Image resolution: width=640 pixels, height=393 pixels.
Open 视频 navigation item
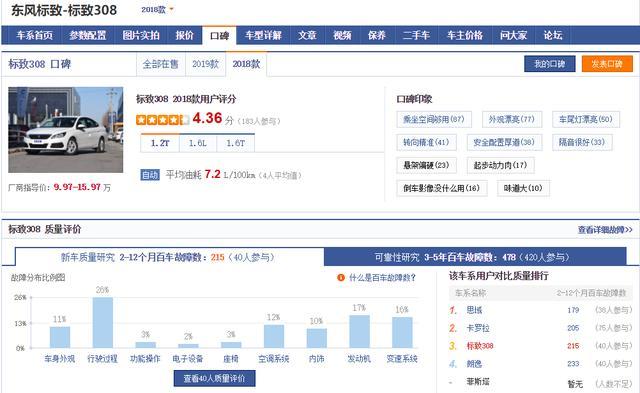(x=342, y=36)
